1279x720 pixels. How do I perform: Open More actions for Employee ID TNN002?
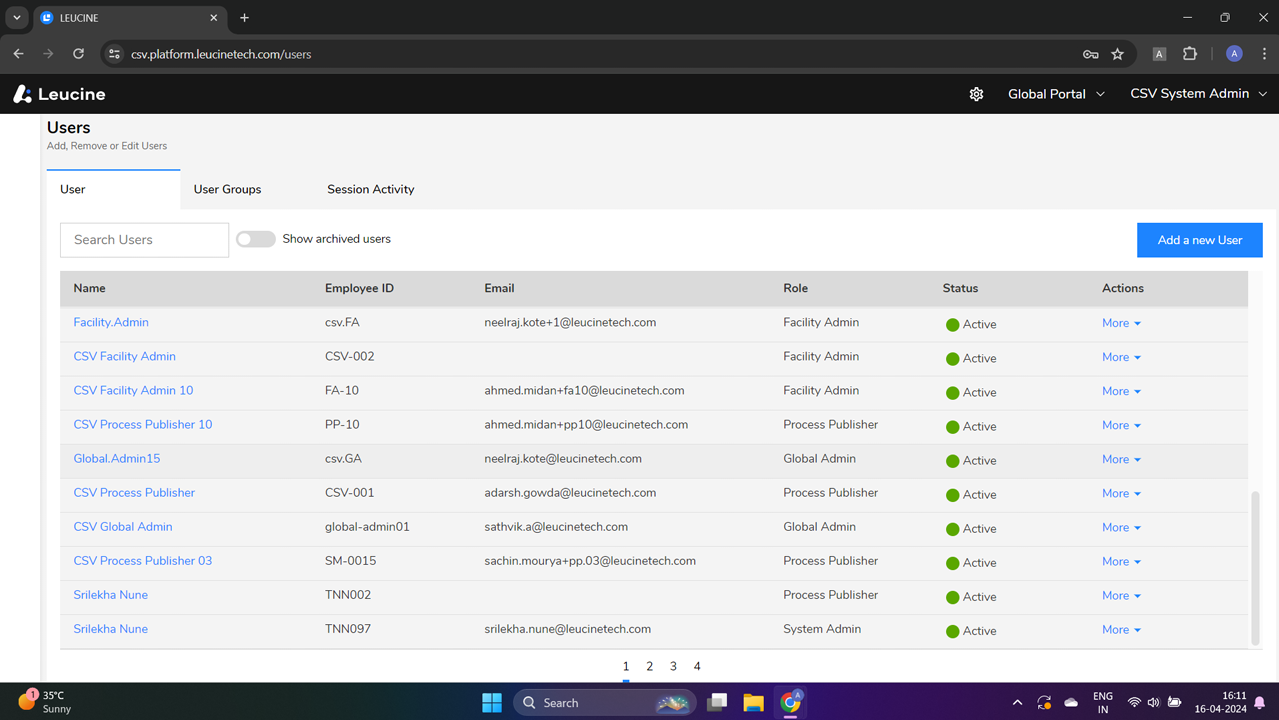pyautogui.click(x=1121, y=595)
